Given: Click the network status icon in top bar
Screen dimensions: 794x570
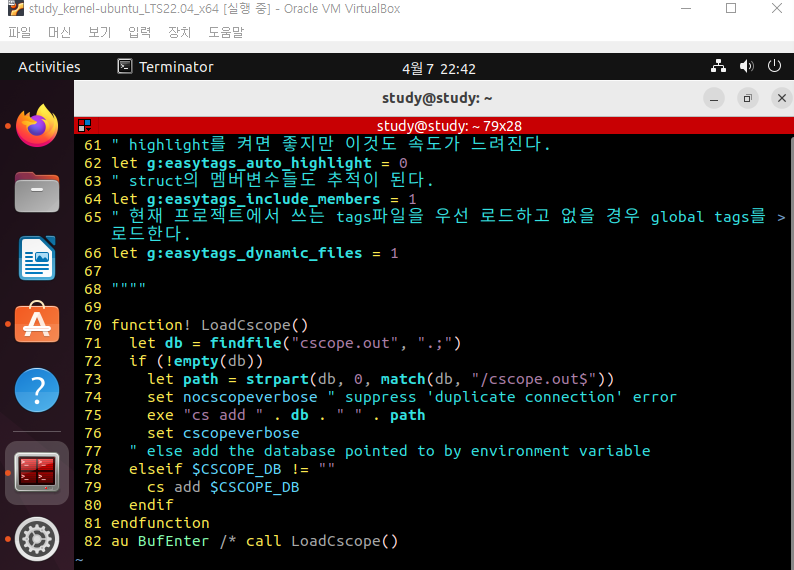Looking at the screenshot, I should point(718,66).
